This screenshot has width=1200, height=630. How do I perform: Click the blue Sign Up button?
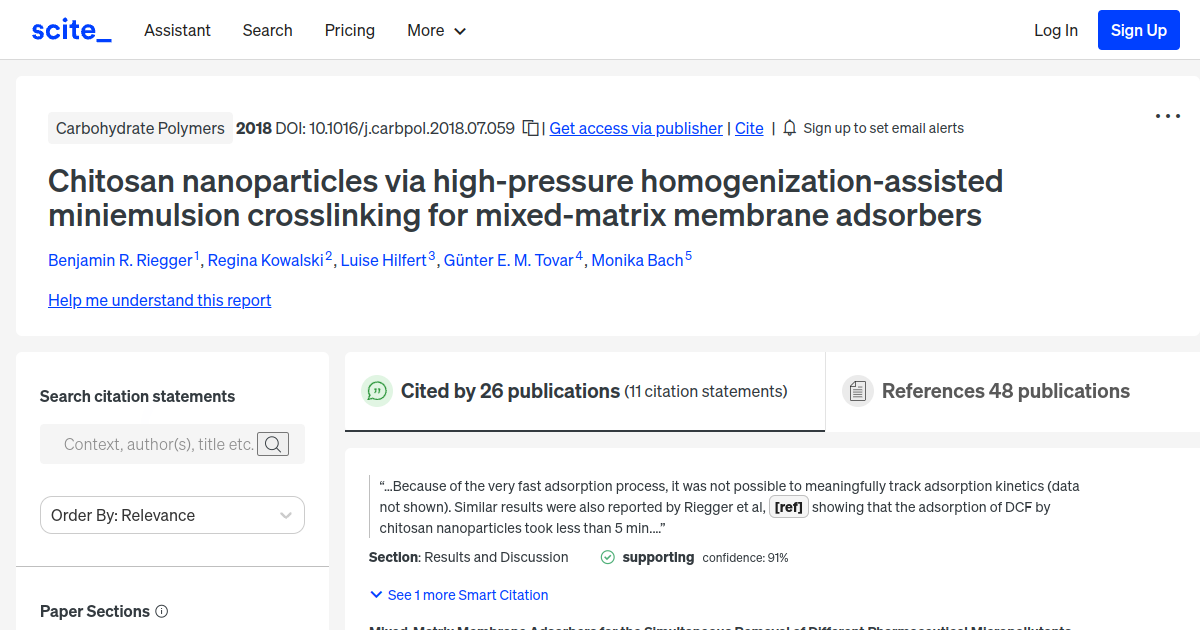point(1138,30)
